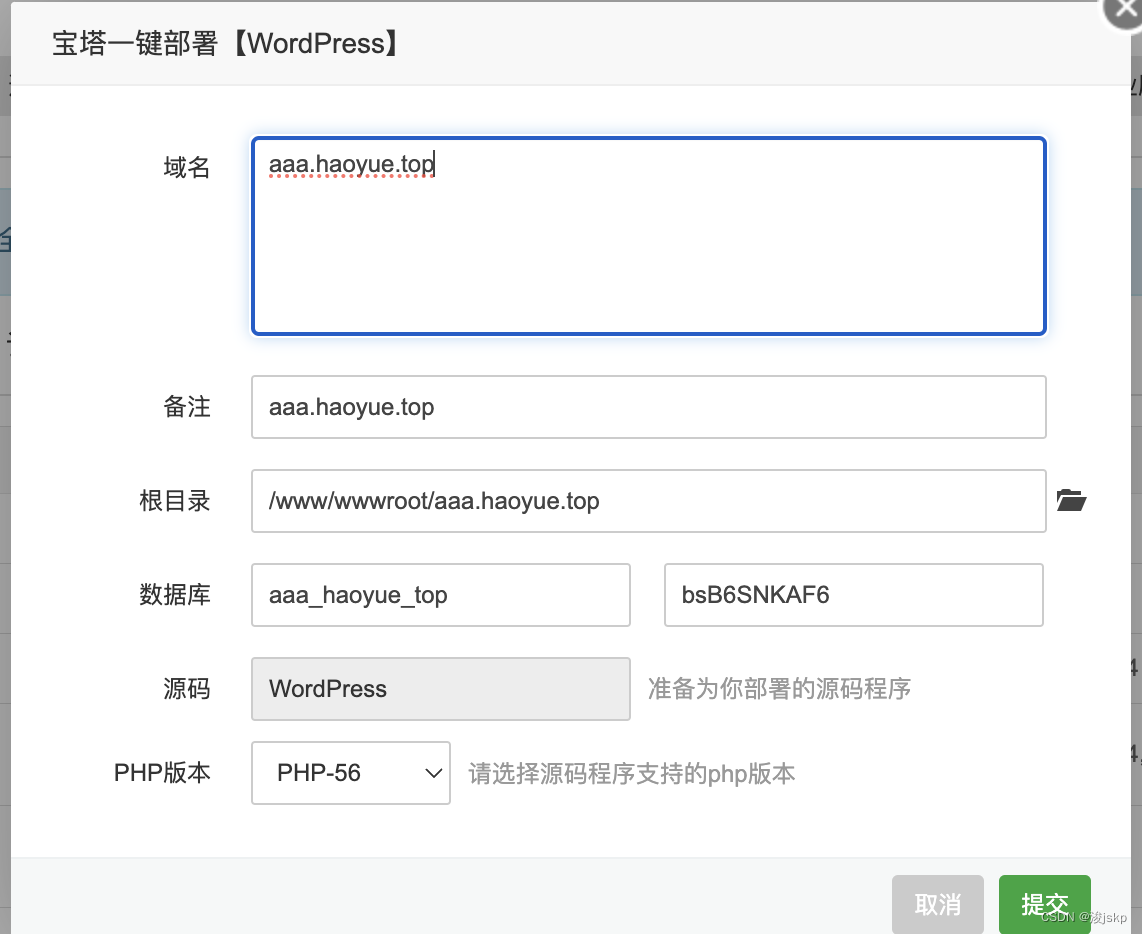This screenshot has height=934, width=1142.
Task: Click the dialog title 宝塔一键部署【WordPress】
Action: 226,43
